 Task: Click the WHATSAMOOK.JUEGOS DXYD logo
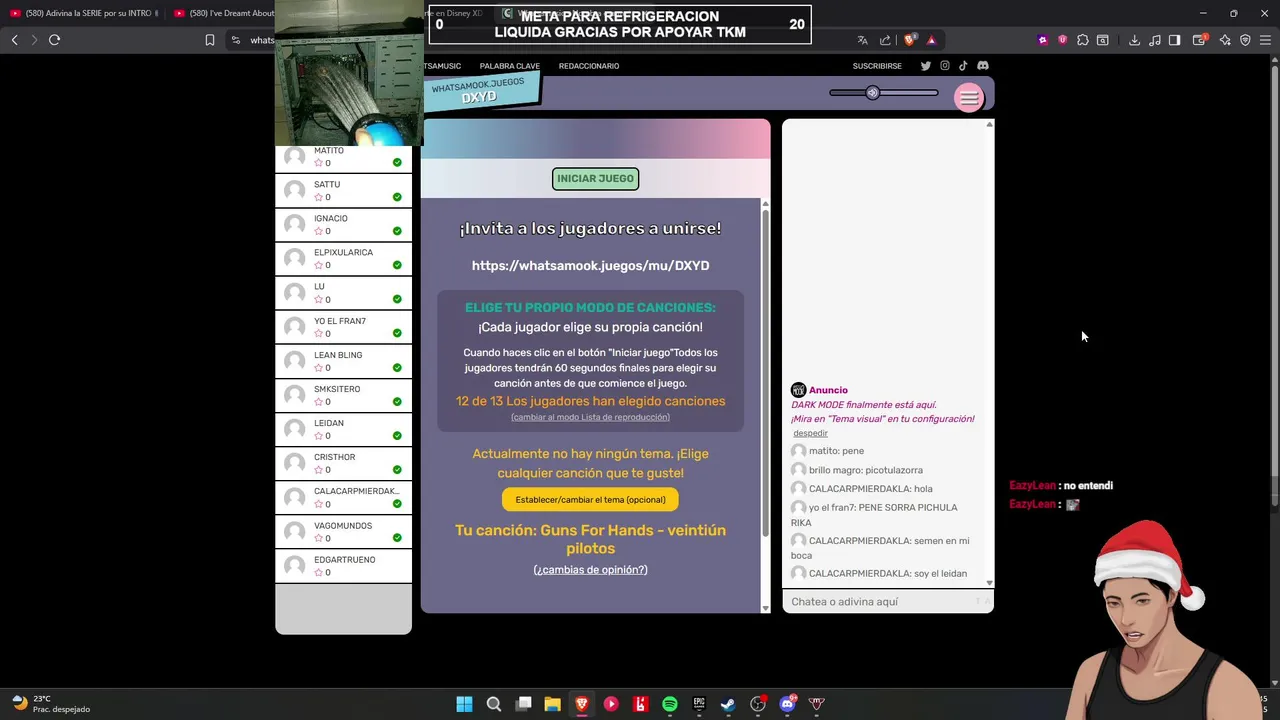tap(480, 91)
